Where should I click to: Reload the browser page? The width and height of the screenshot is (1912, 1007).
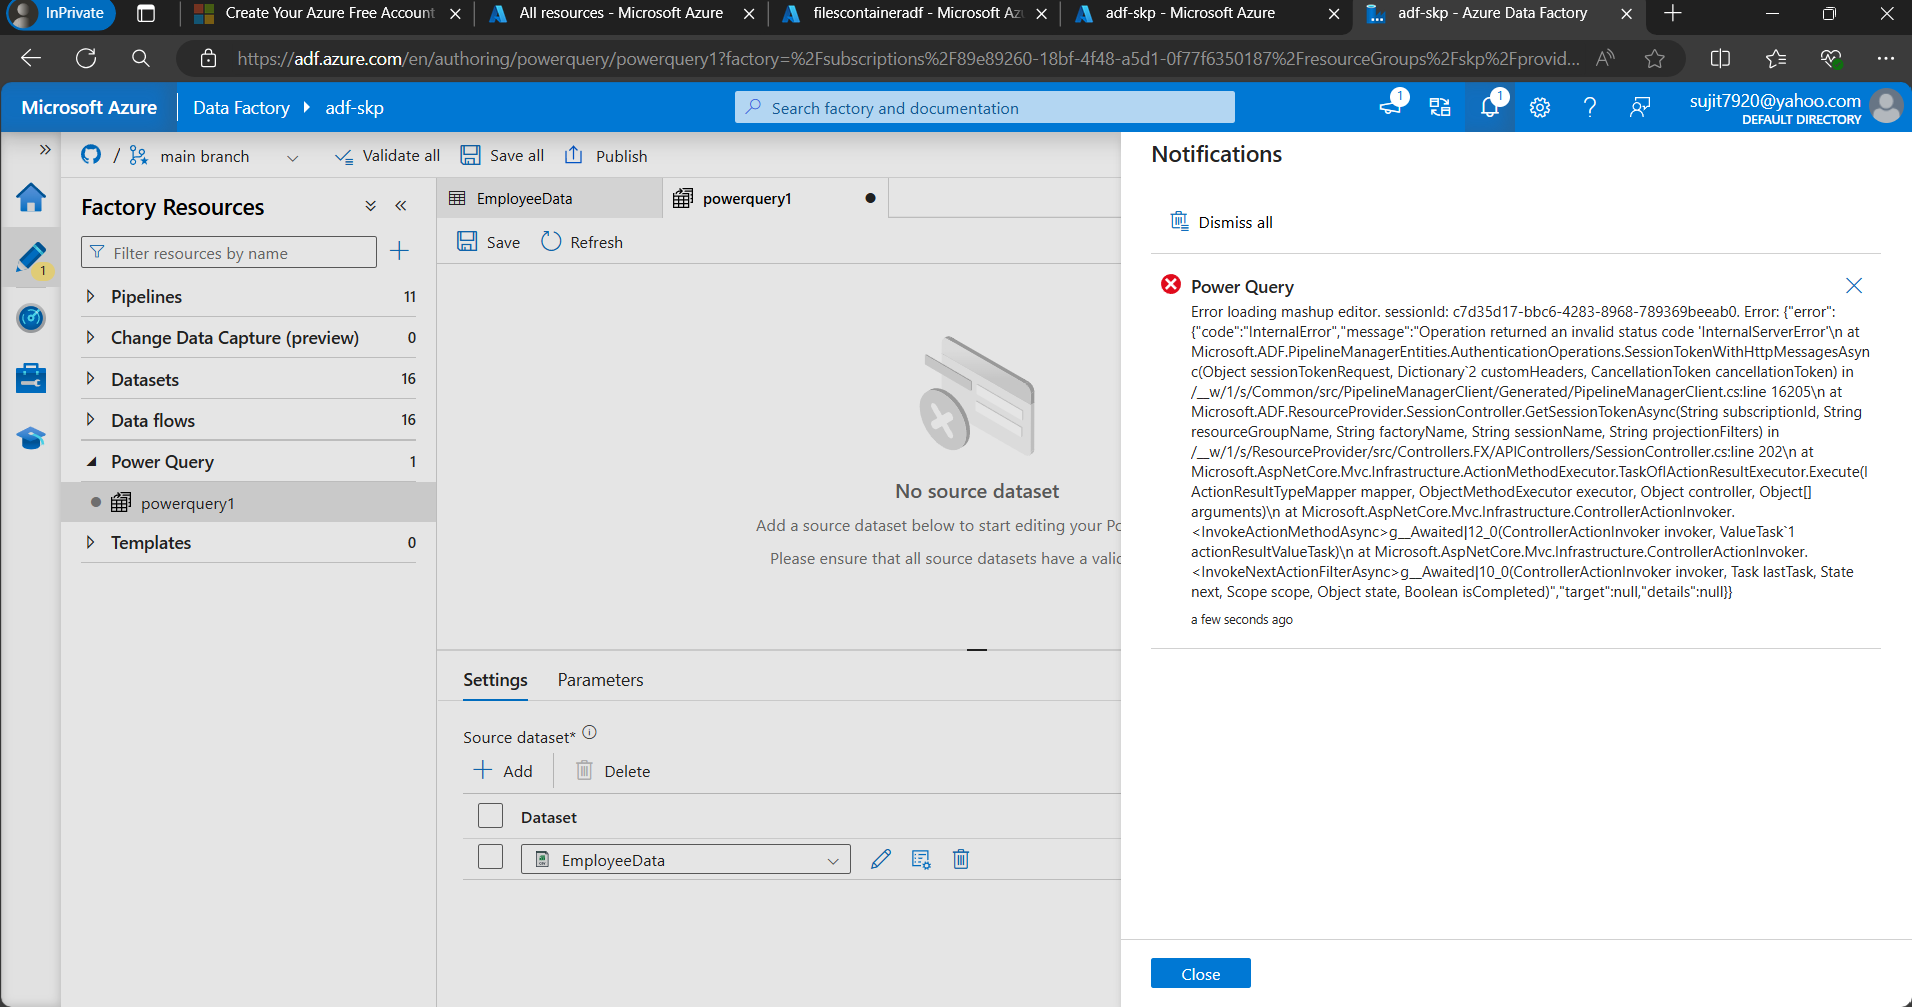pyautogui.click(x=86, y=58)
